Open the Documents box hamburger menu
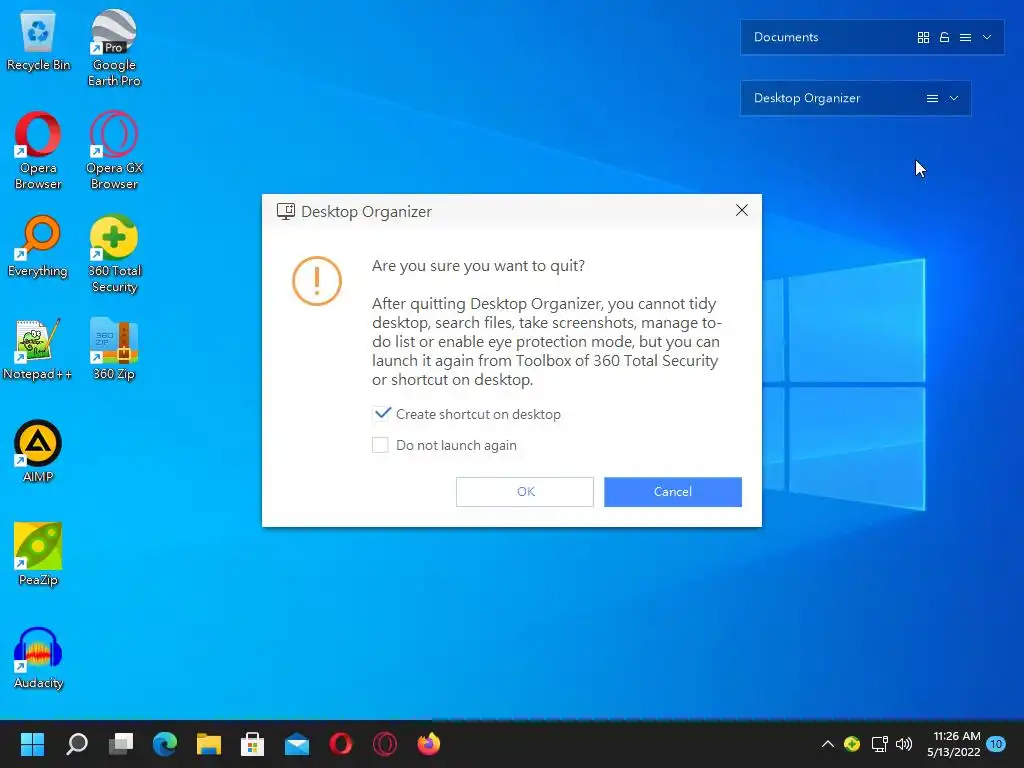This screenshot has height=768, width=1024. 965,37
